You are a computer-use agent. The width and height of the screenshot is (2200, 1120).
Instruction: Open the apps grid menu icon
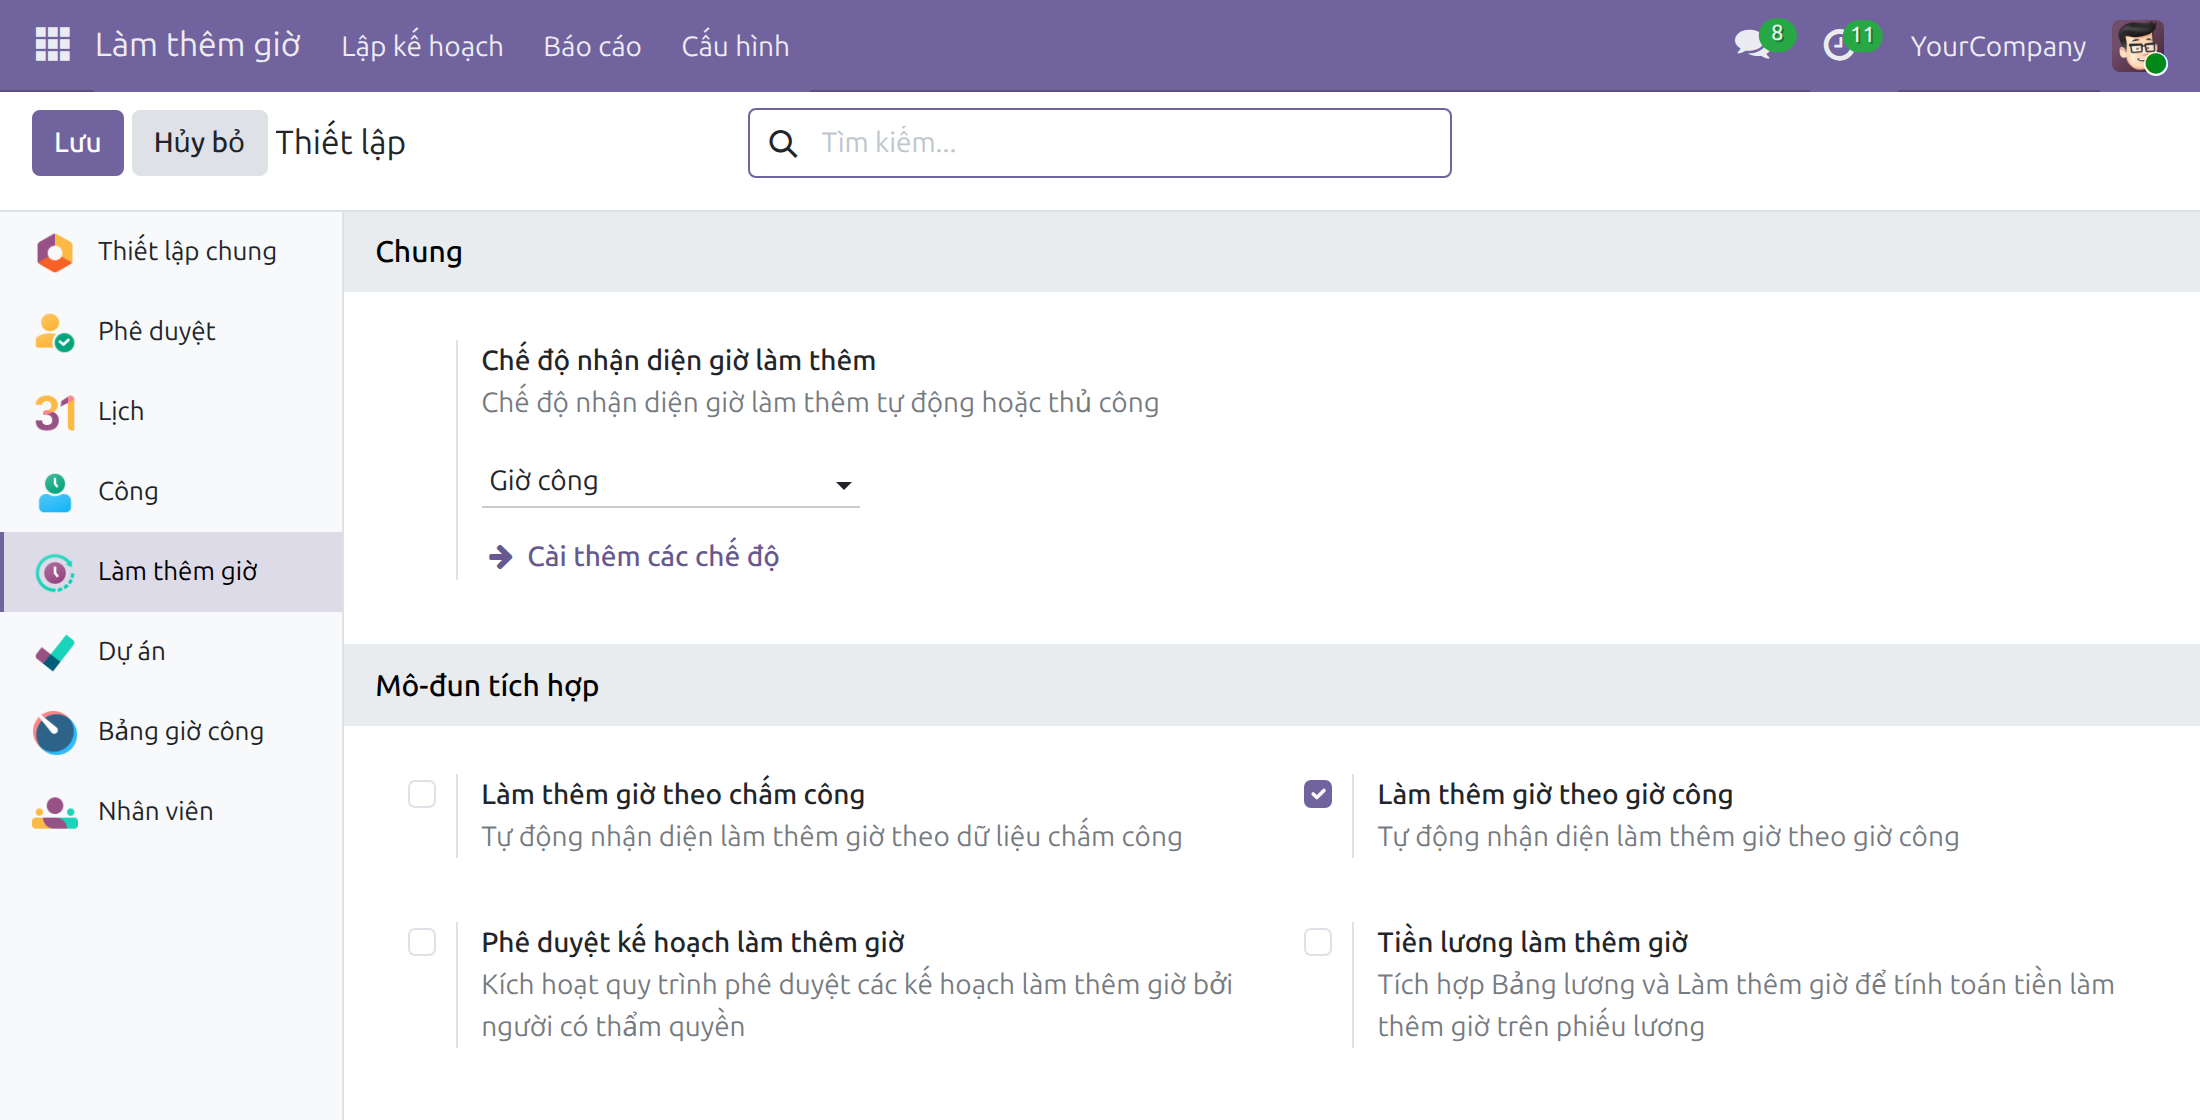click(x=53, y=45)
